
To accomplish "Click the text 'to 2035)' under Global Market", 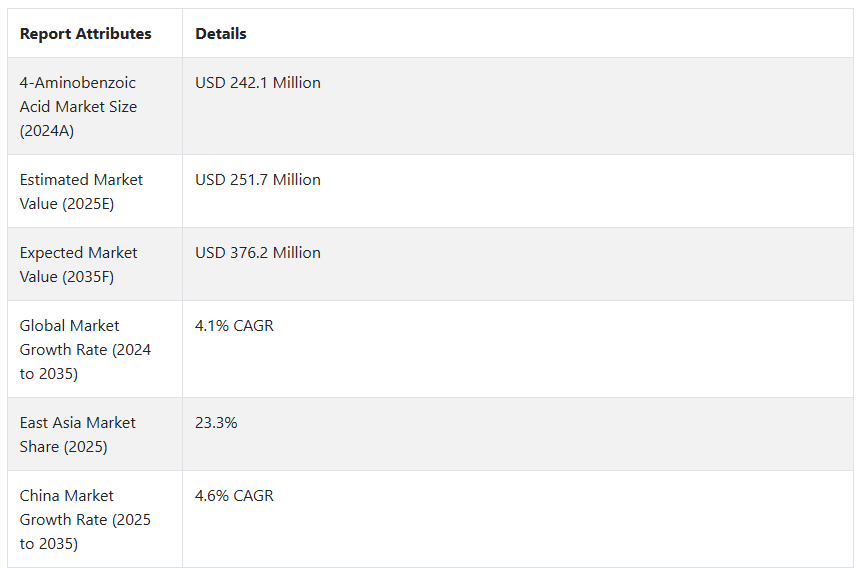I will tap(49, 374).
